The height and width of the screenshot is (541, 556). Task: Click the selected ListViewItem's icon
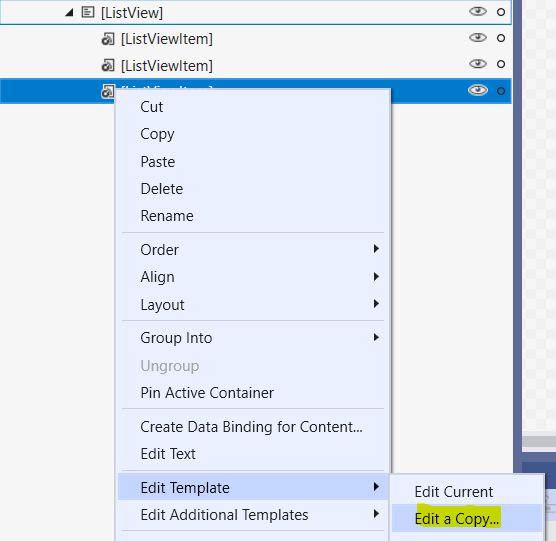[108, 91]
